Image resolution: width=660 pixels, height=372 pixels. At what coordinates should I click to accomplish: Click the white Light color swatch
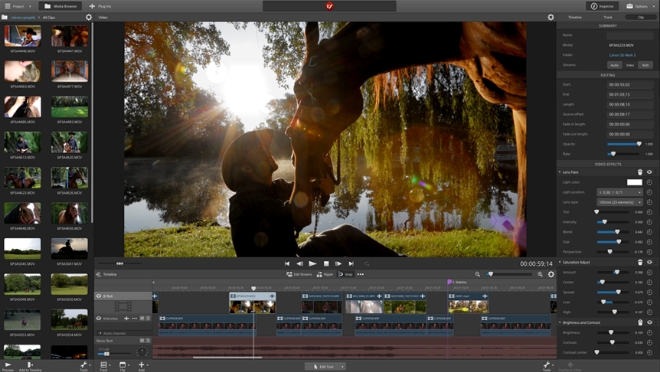point(634,182)
